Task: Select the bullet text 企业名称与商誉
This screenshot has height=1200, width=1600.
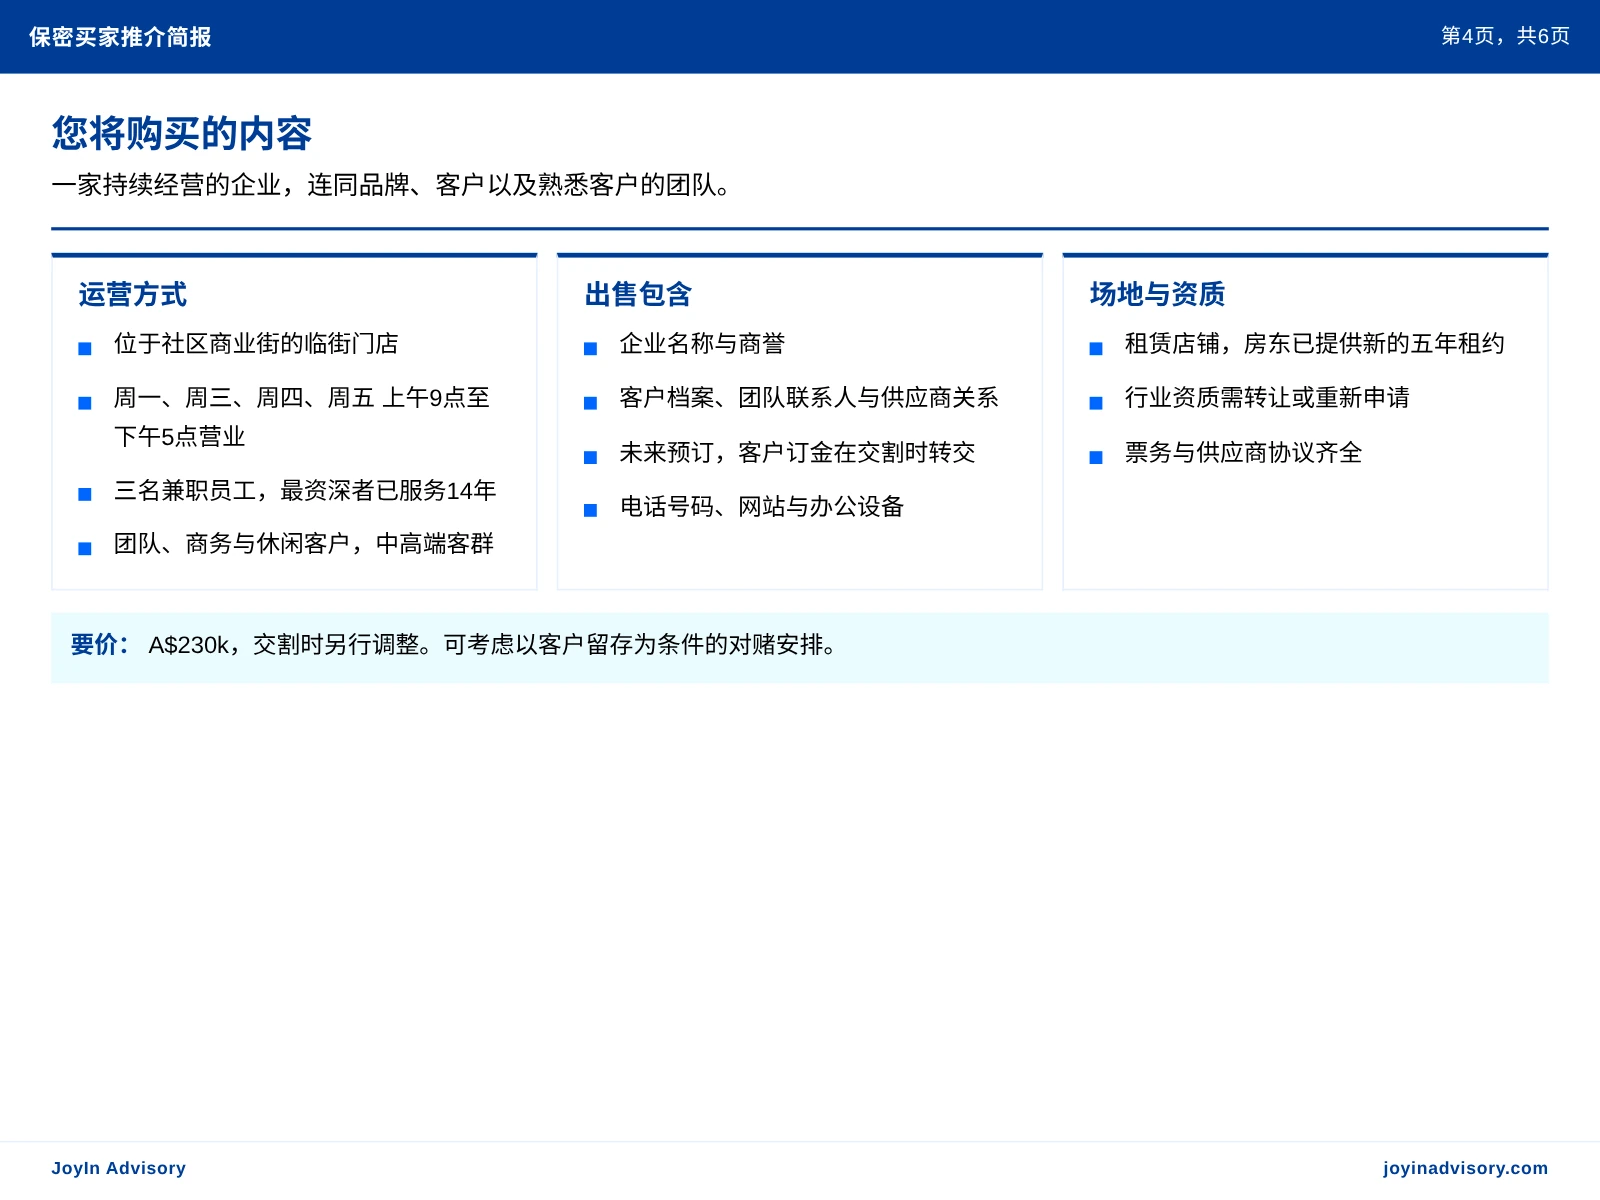Action: (x=702, y=344)
